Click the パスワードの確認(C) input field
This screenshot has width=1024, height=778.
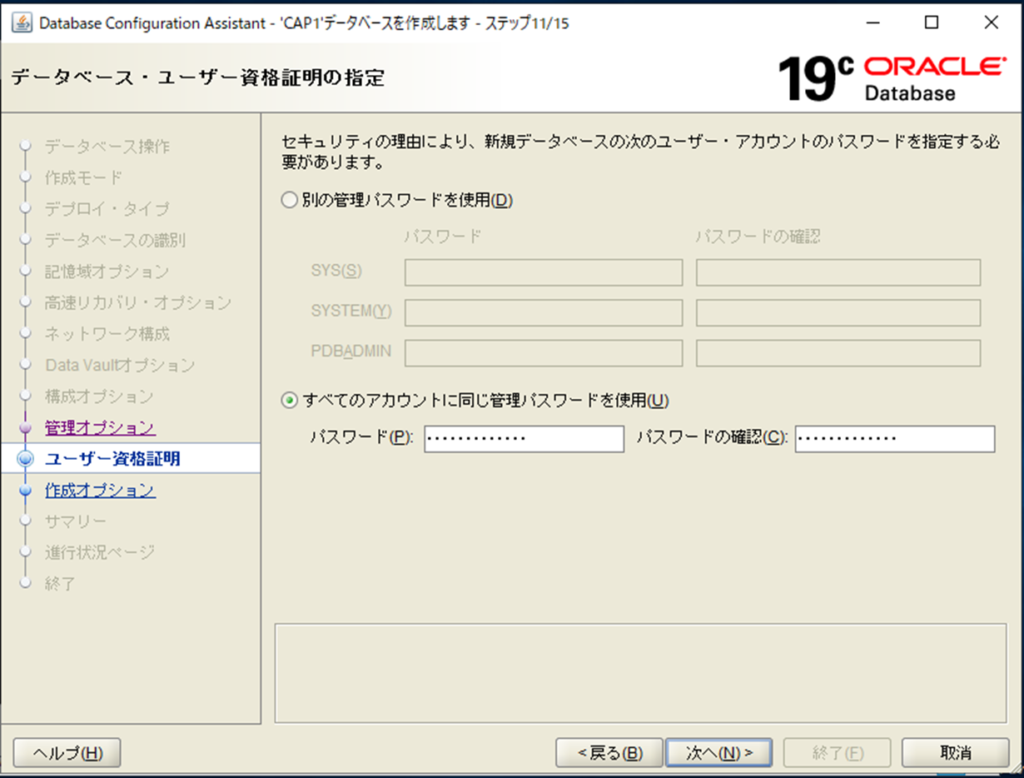(894, 439)
